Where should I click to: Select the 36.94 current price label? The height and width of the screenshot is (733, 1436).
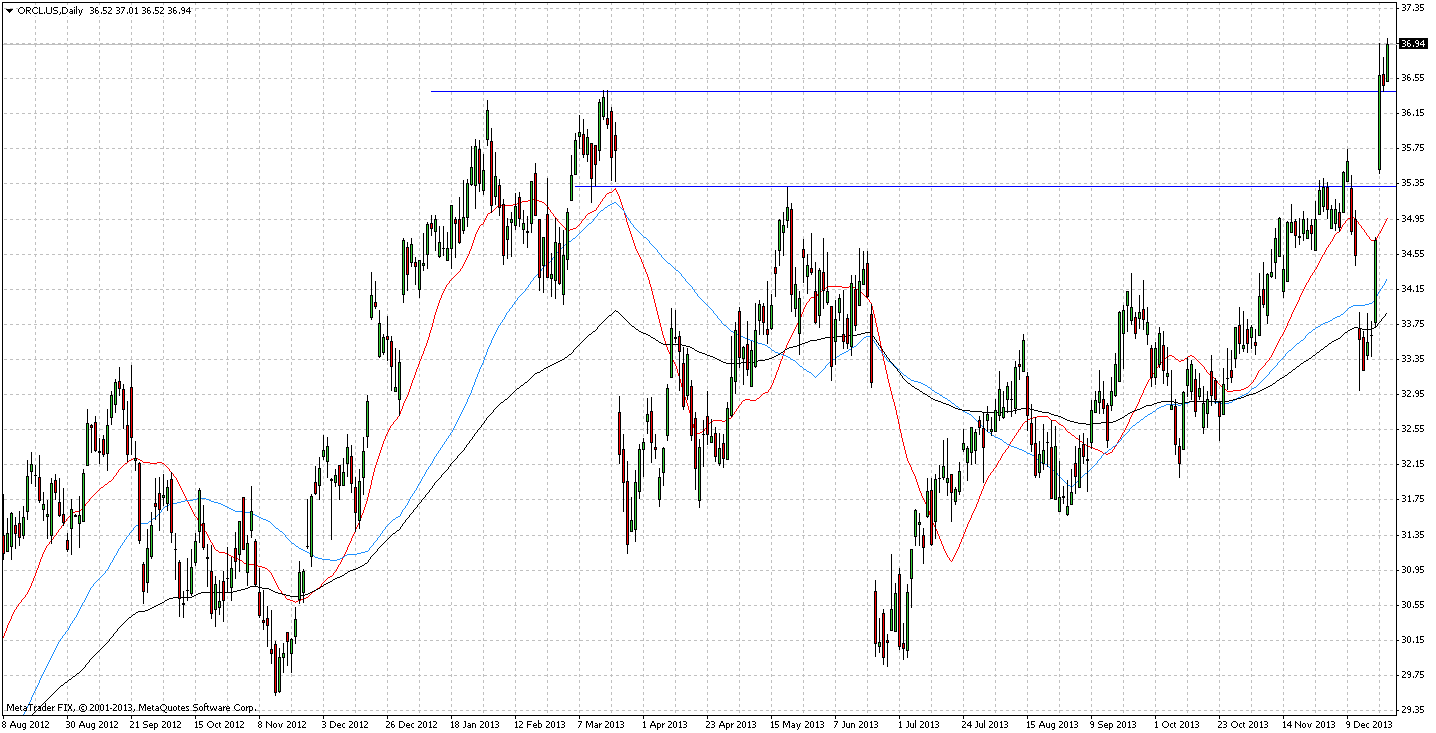pyautogui.click(x=1412, y=44)
